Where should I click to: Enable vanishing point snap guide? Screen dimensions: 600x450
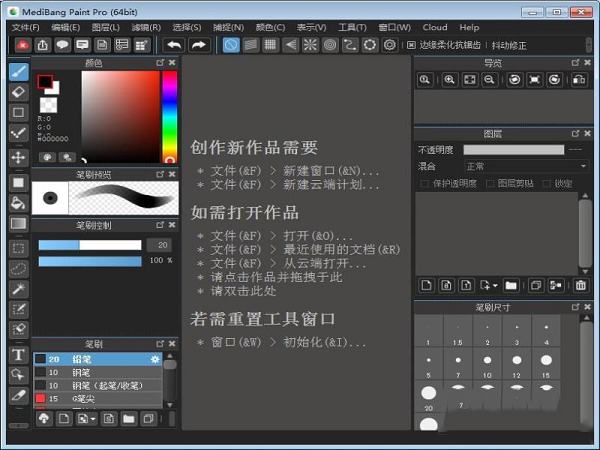(x=290, y=45)
